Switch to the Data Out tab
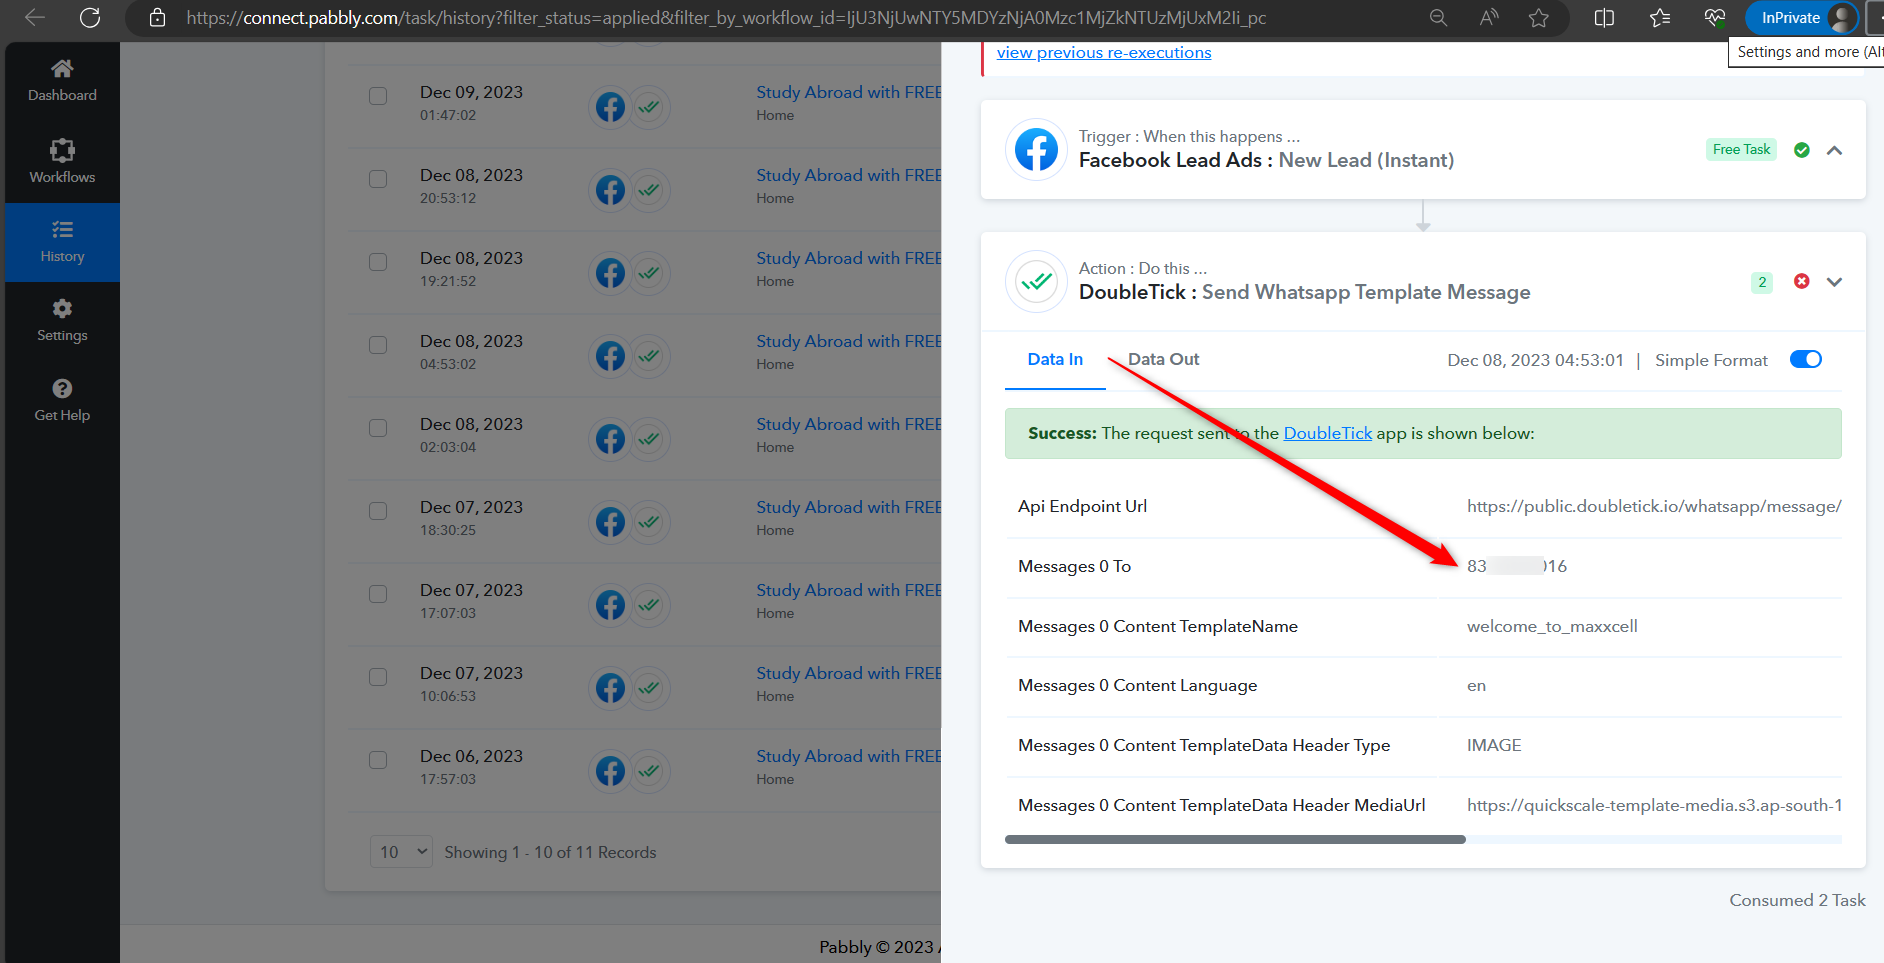 coord(1163,360)
